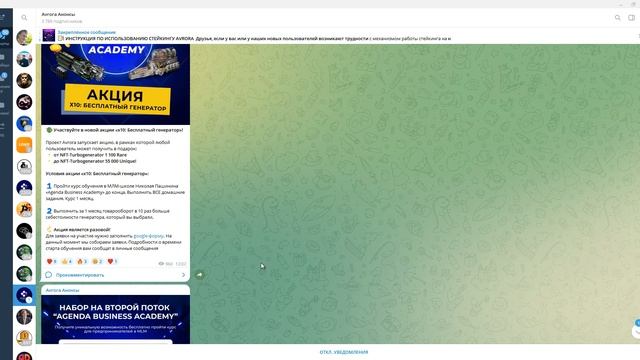Open channel info via header title
The width and height of the screenshot is (640, 360).
tap(58, 14)
